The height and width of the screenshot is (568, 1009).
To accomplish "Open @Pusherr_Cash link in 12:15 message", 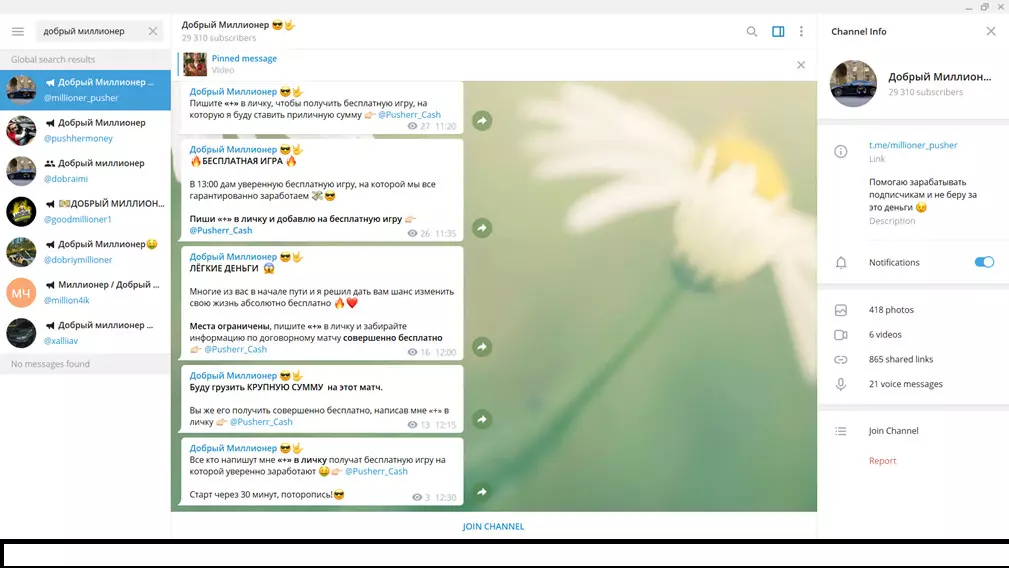I will point(261,422).
